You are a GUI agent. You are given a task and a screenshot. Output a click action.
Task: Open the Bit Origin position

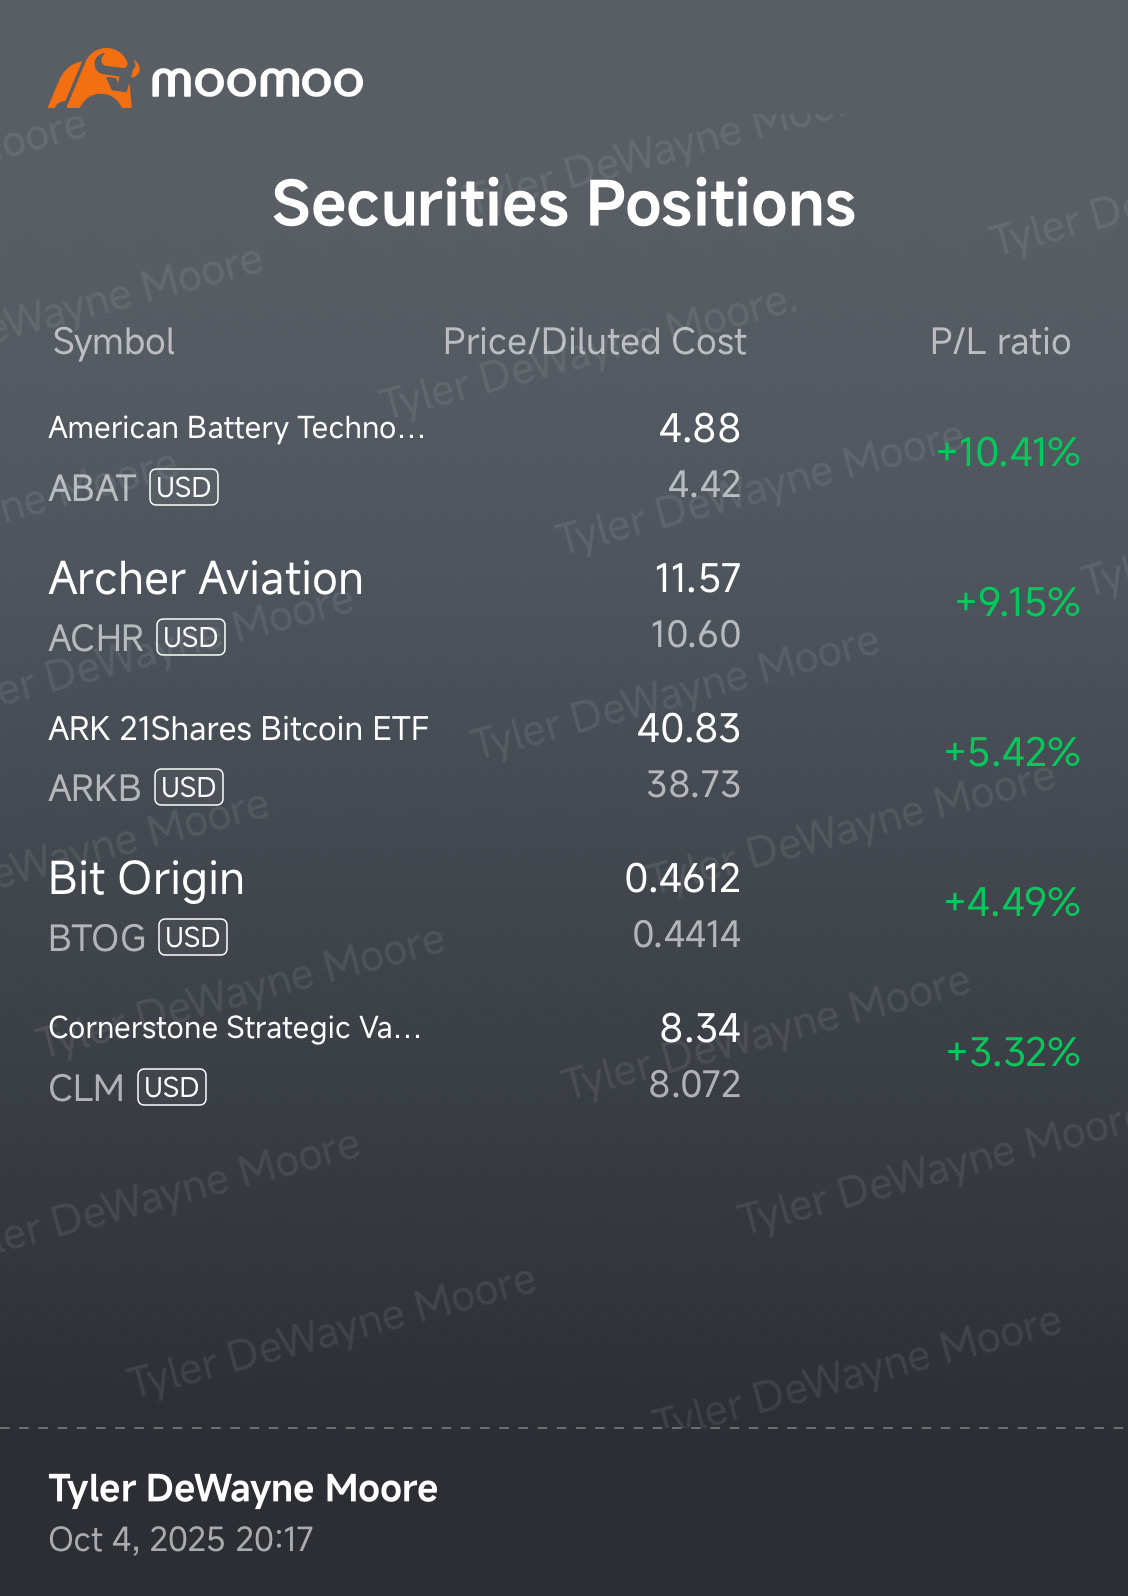coord(147,879)
